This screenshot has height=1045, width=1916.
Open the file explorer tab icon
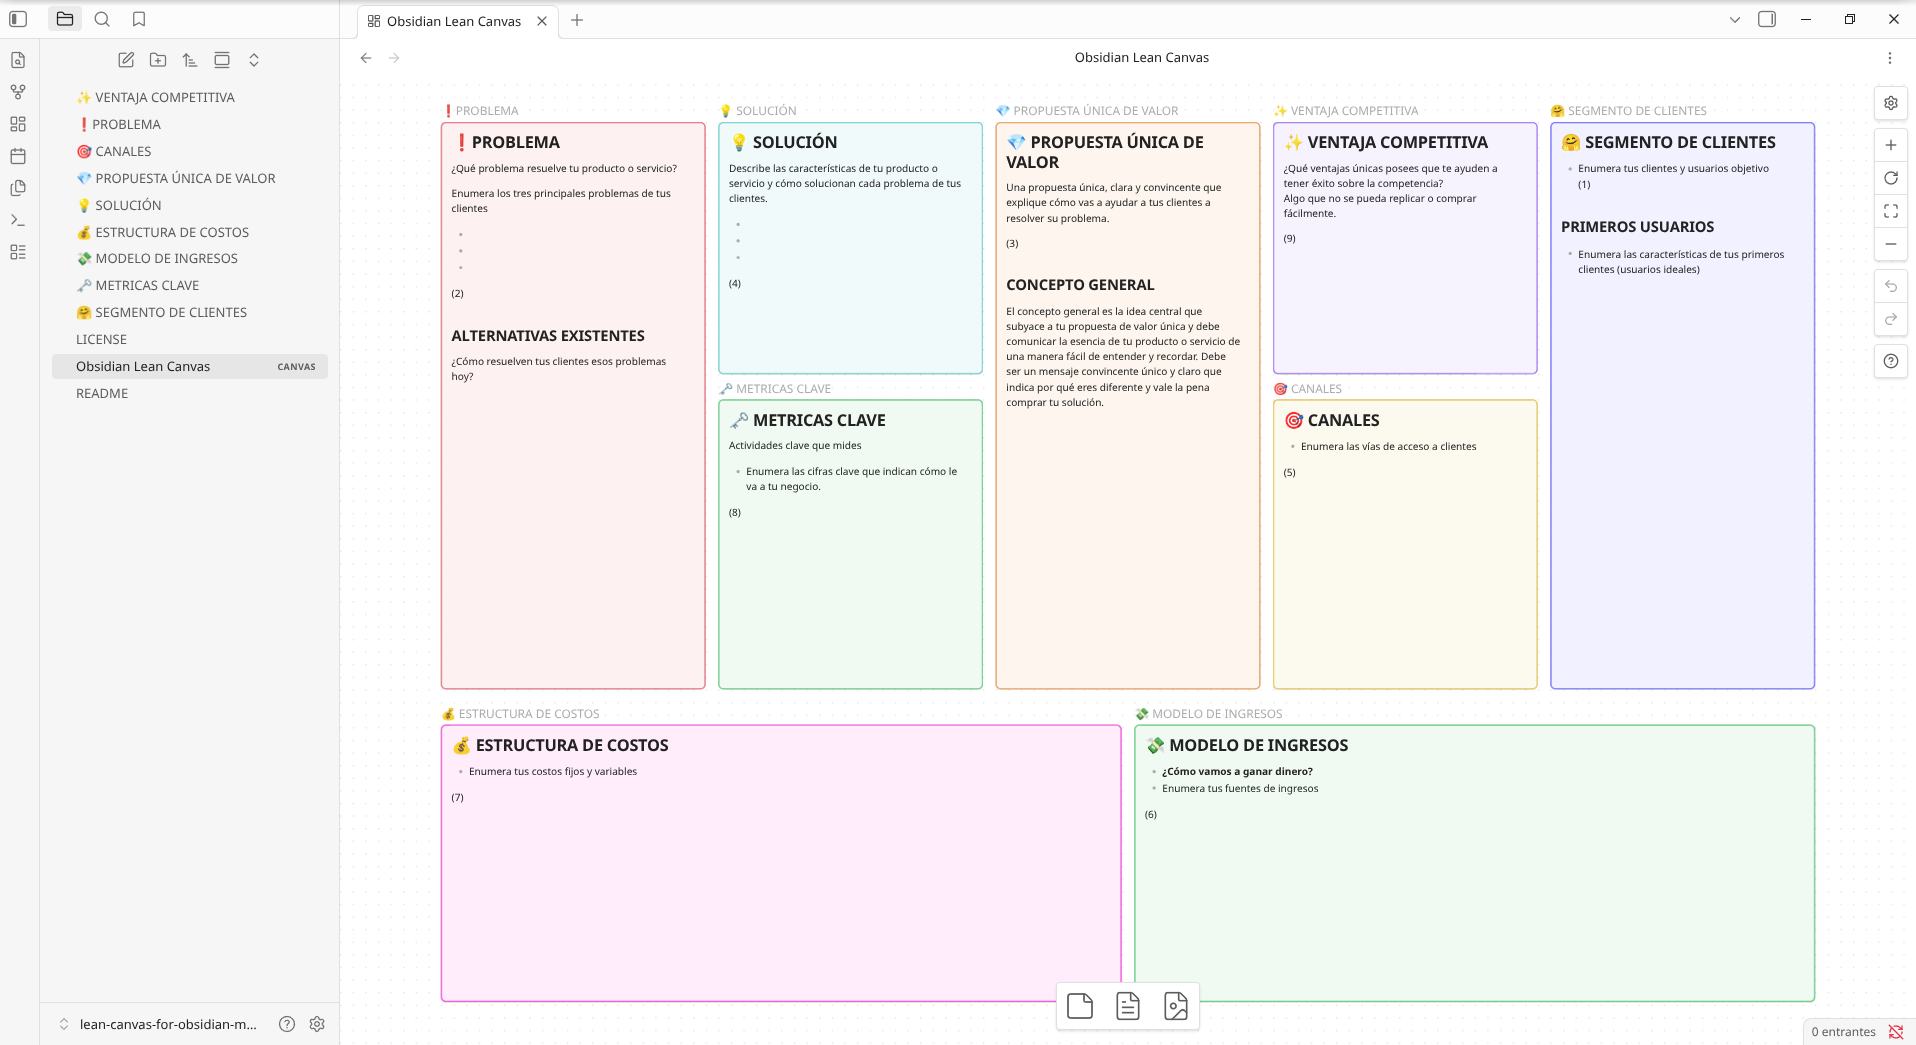click(x=65, y=19)
